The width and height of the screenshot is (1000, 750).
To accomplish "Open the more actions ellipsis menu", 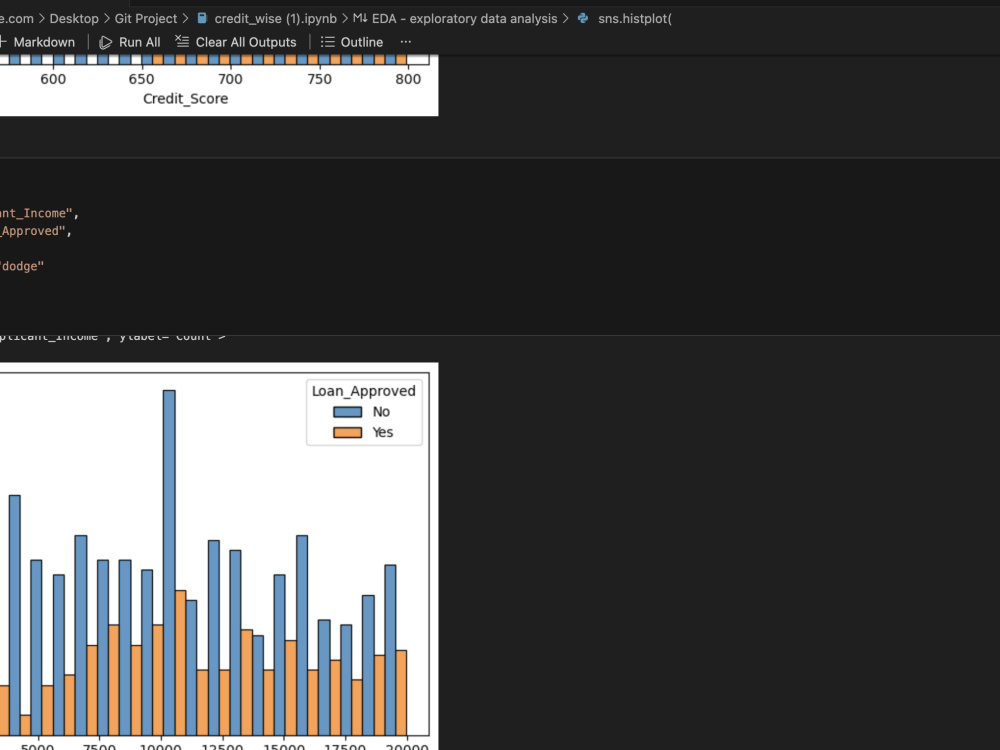I will 406,41.
